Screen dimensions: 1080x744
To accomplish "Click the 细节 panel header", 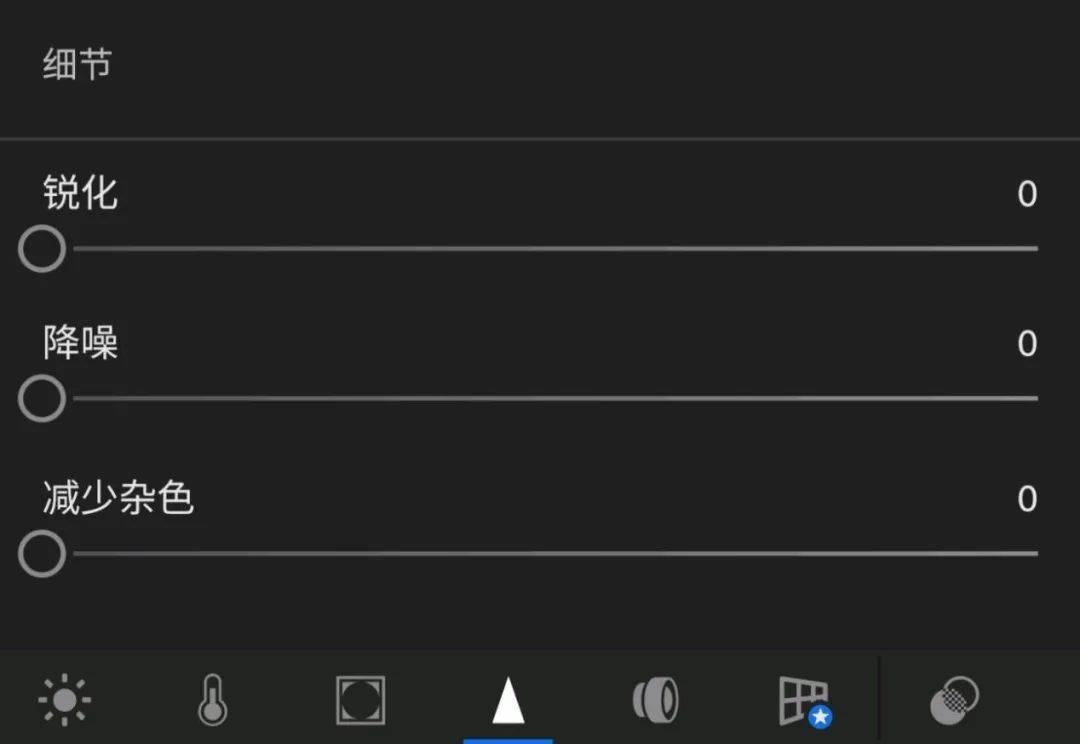I will pos(77,66).
